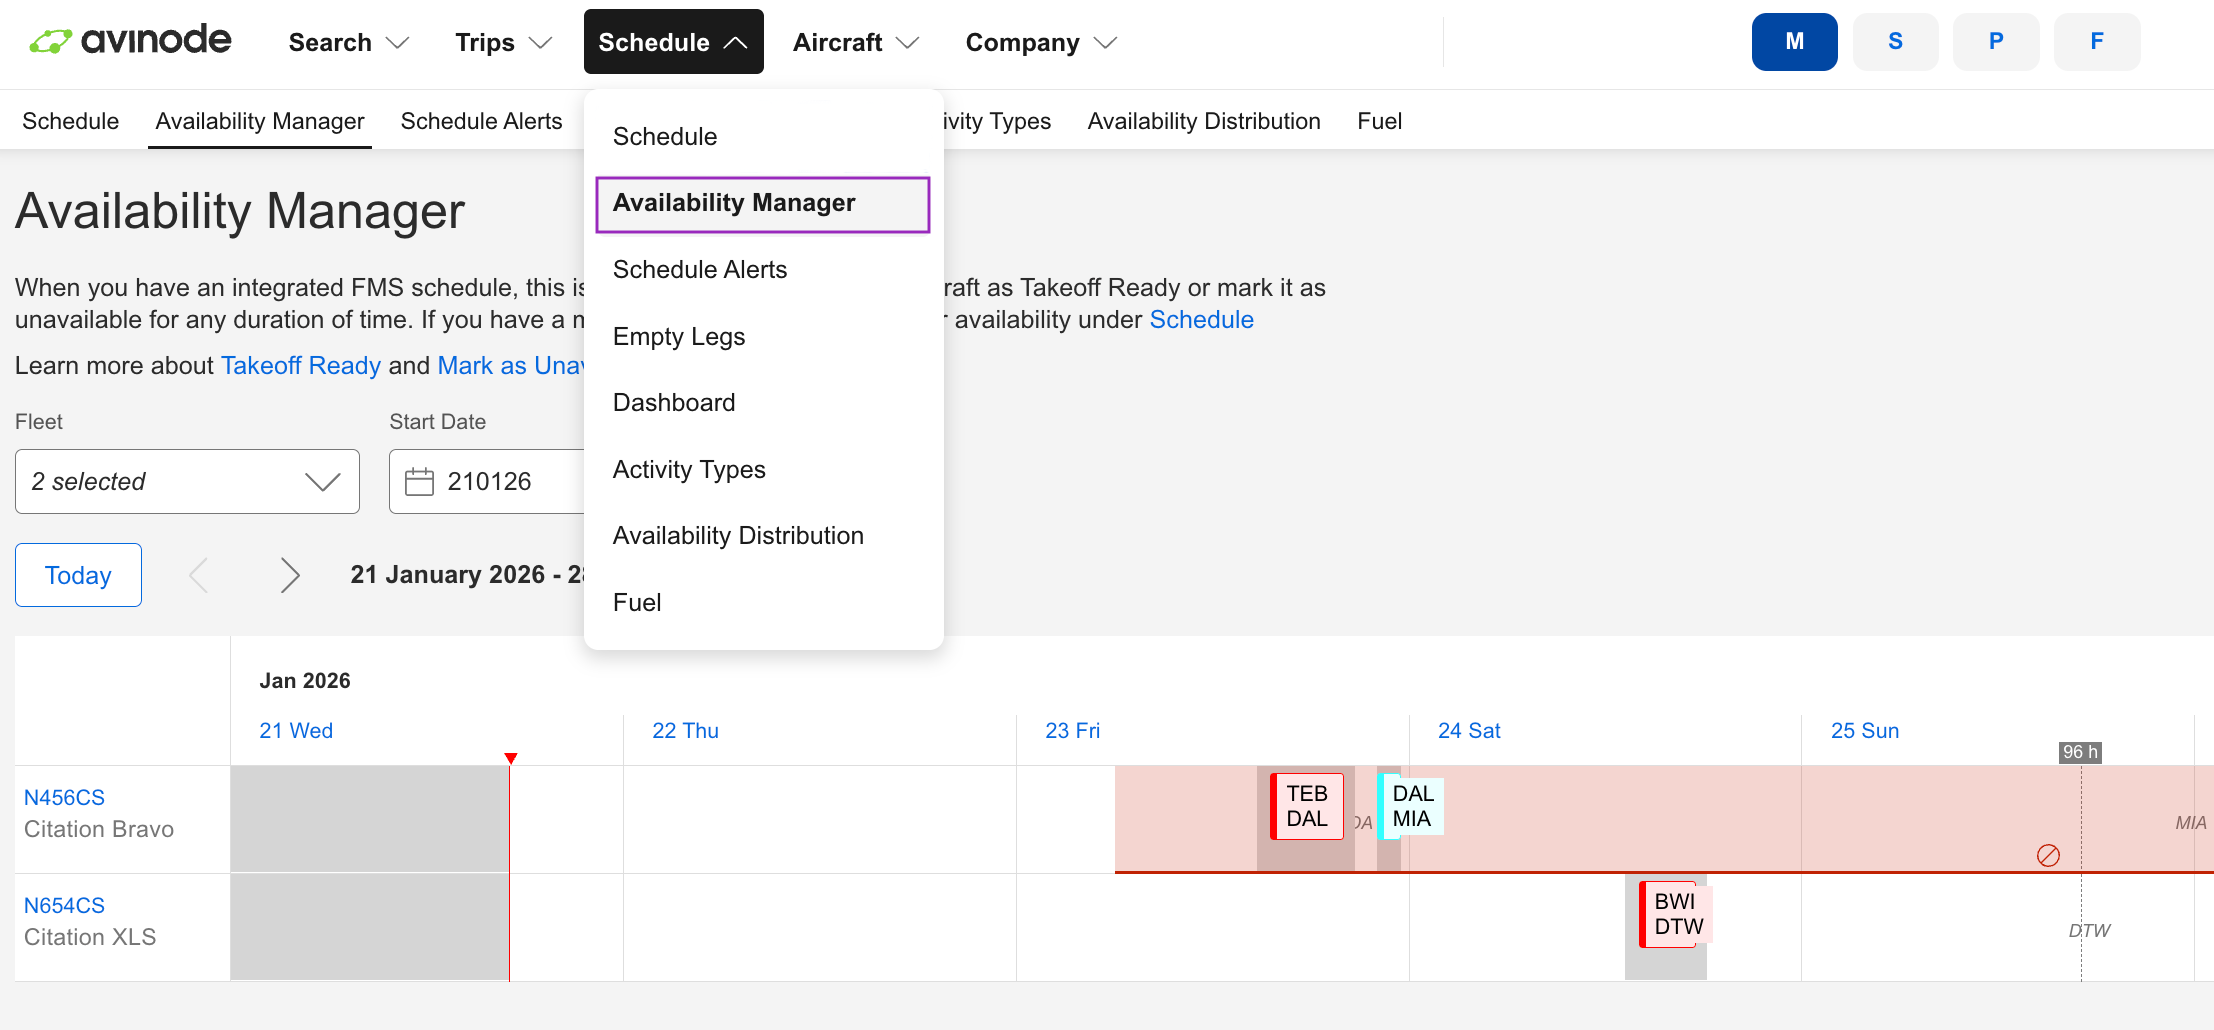2214x1030 pixels.
Task: Open the Takeoff Ready link
Action: click(x=300, y=365)
